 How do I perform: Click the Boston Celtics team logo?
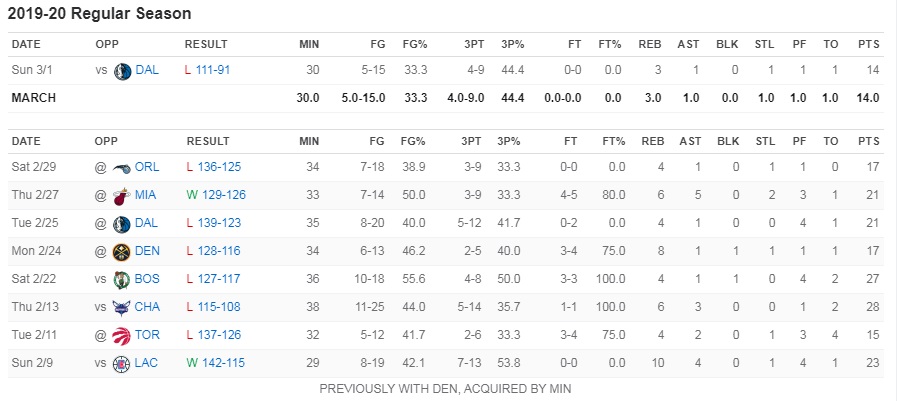coord(121,280)
